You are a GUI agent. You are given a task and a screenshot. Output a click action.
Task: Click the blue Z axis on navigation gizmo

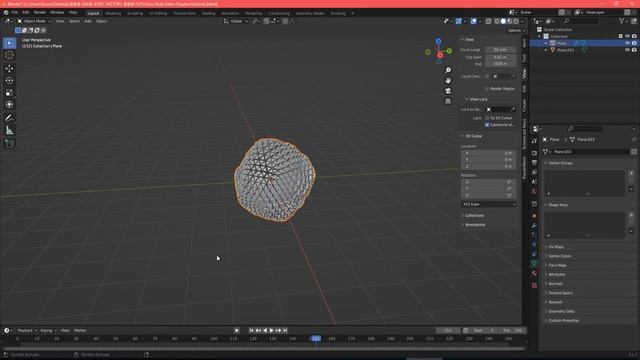[438, 42]
